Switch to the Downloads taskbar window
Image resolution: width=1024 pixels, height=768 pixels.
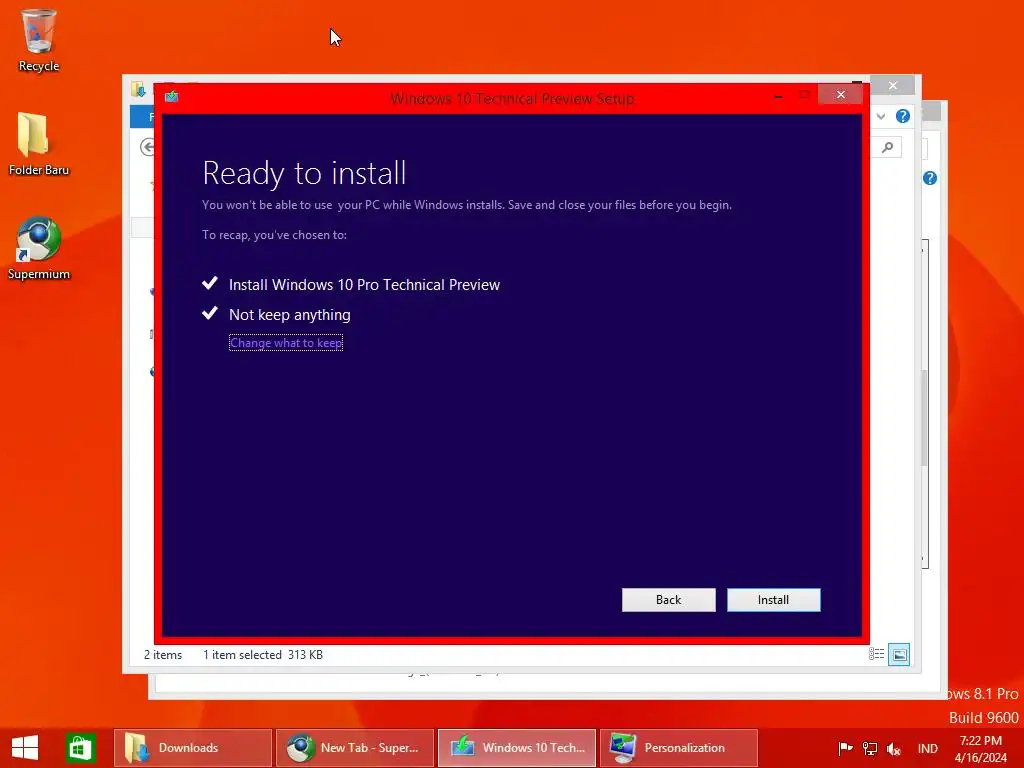pyautogui.click(x=193, y=748)
